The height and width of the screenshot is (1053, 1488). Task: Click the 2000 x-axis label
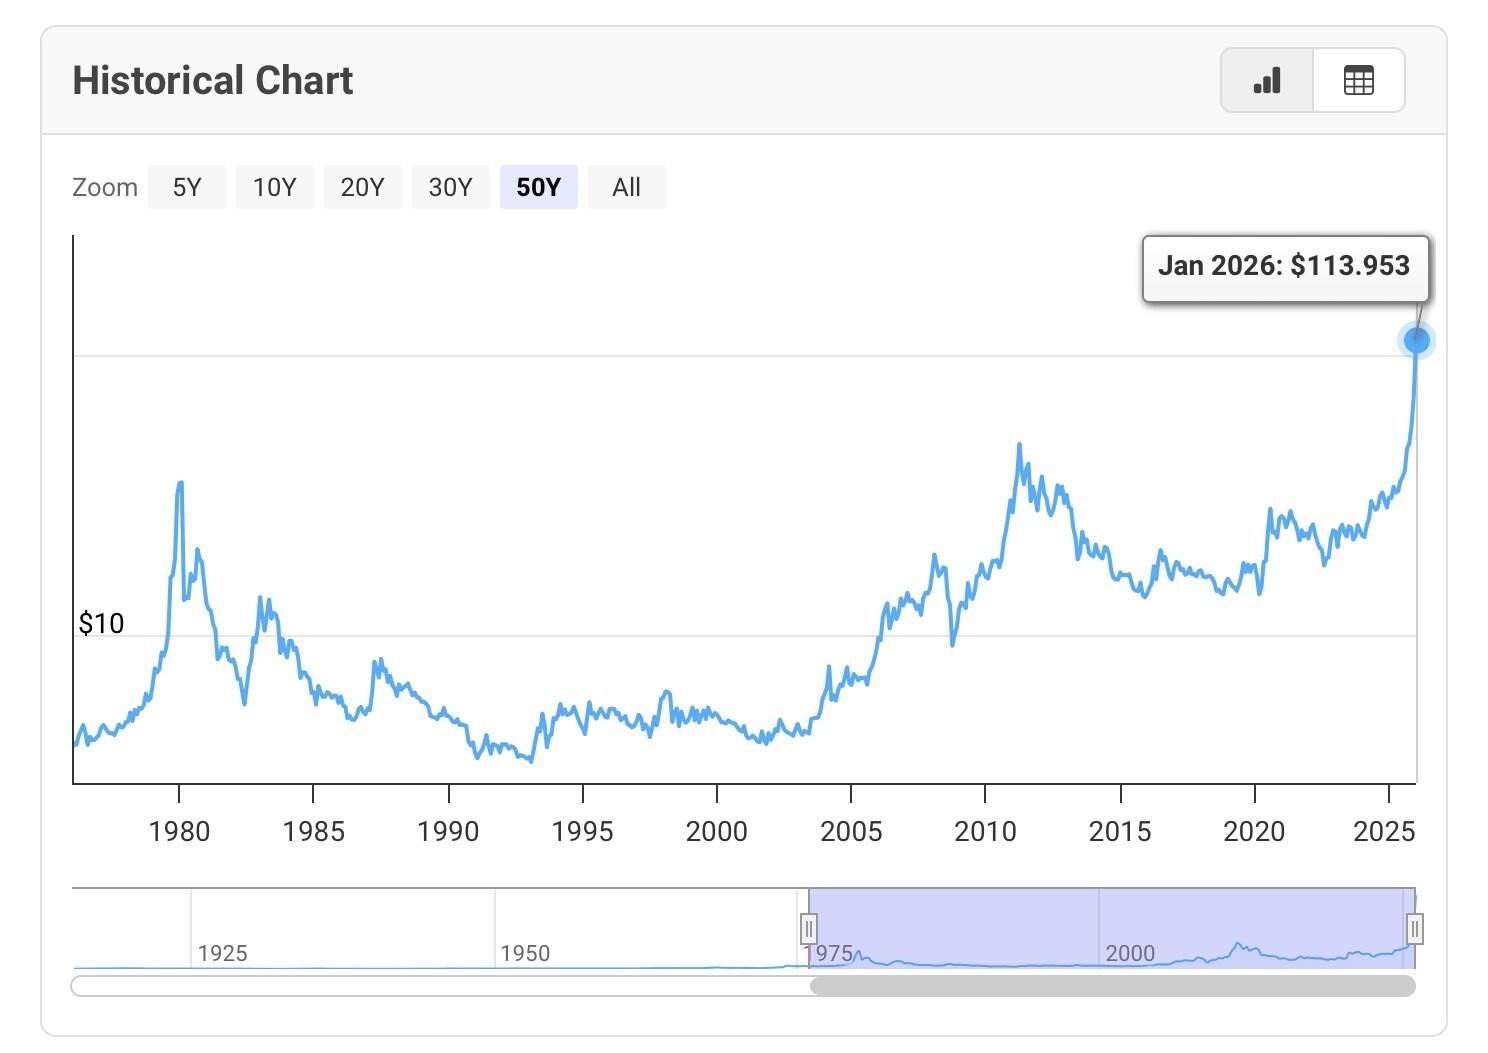tap(716, 831)
